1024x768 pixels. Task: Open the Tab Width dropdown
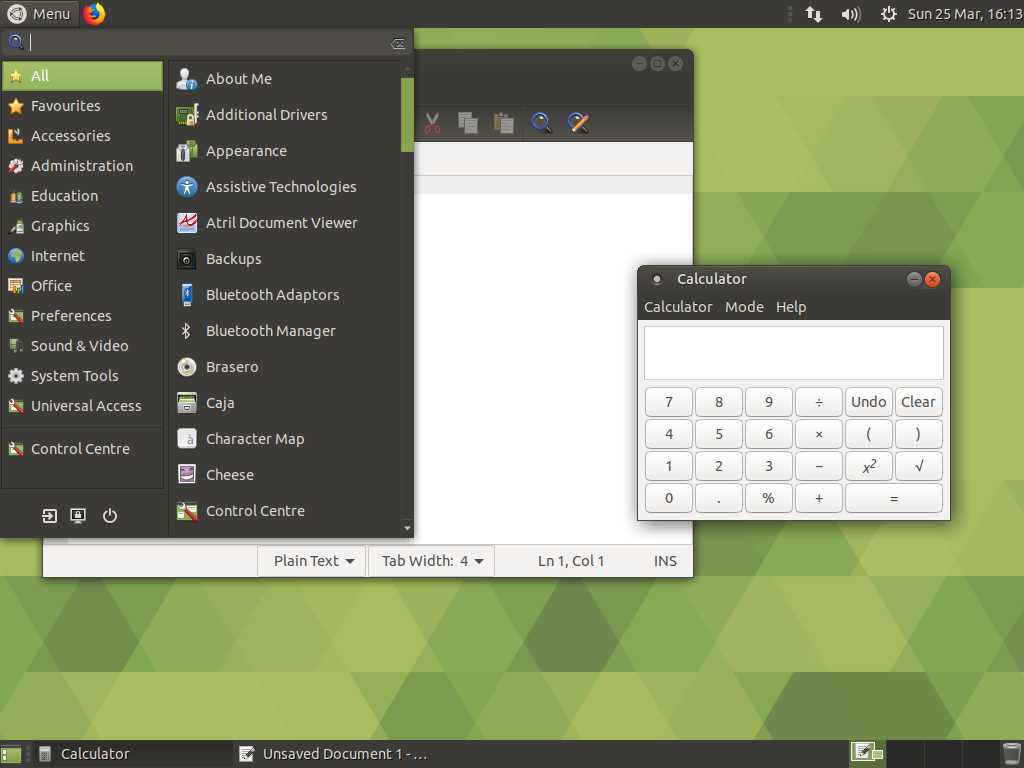pyautogui.click(x=431, y=561)
